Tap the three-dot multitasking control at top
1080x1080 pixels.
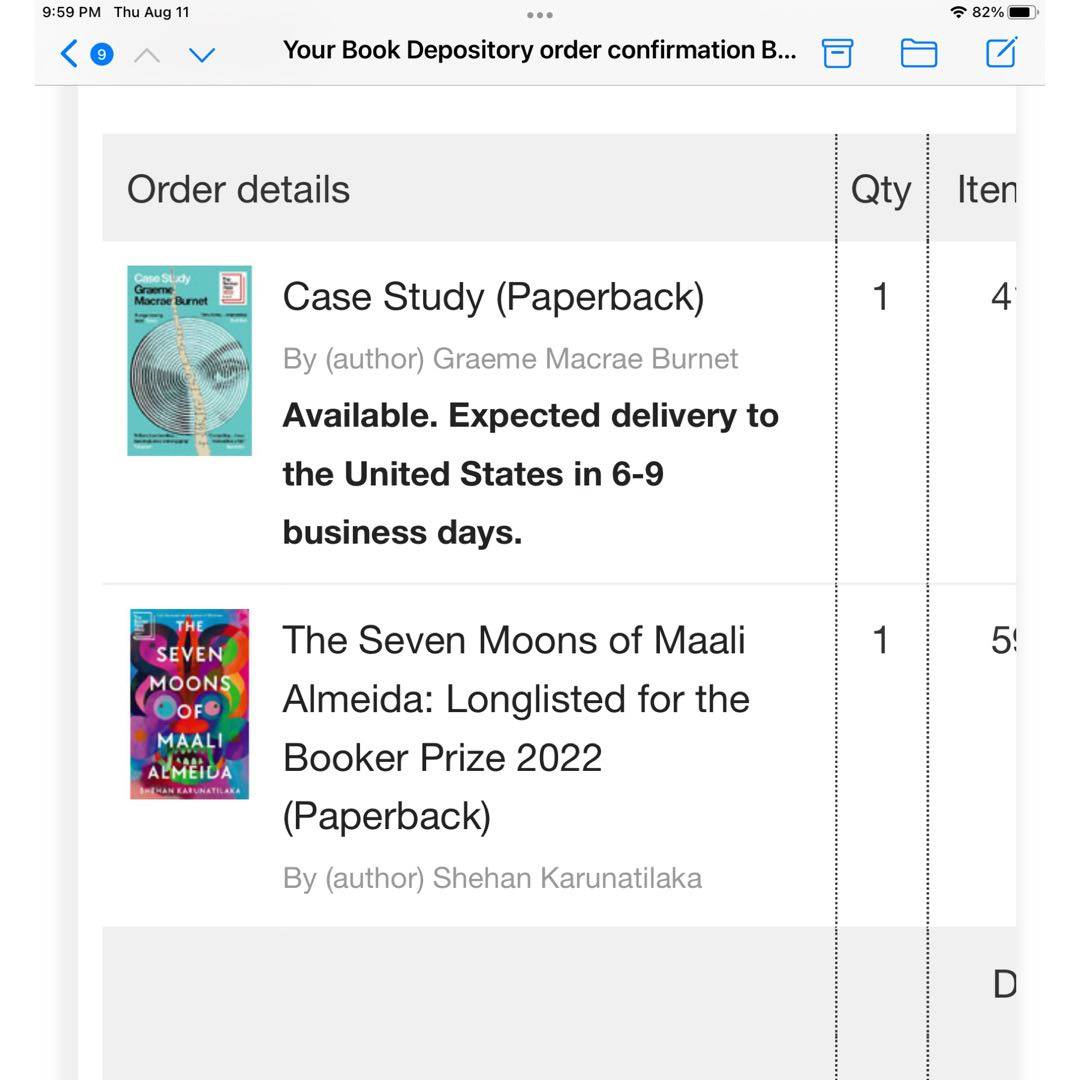click(x=539, y=14)
